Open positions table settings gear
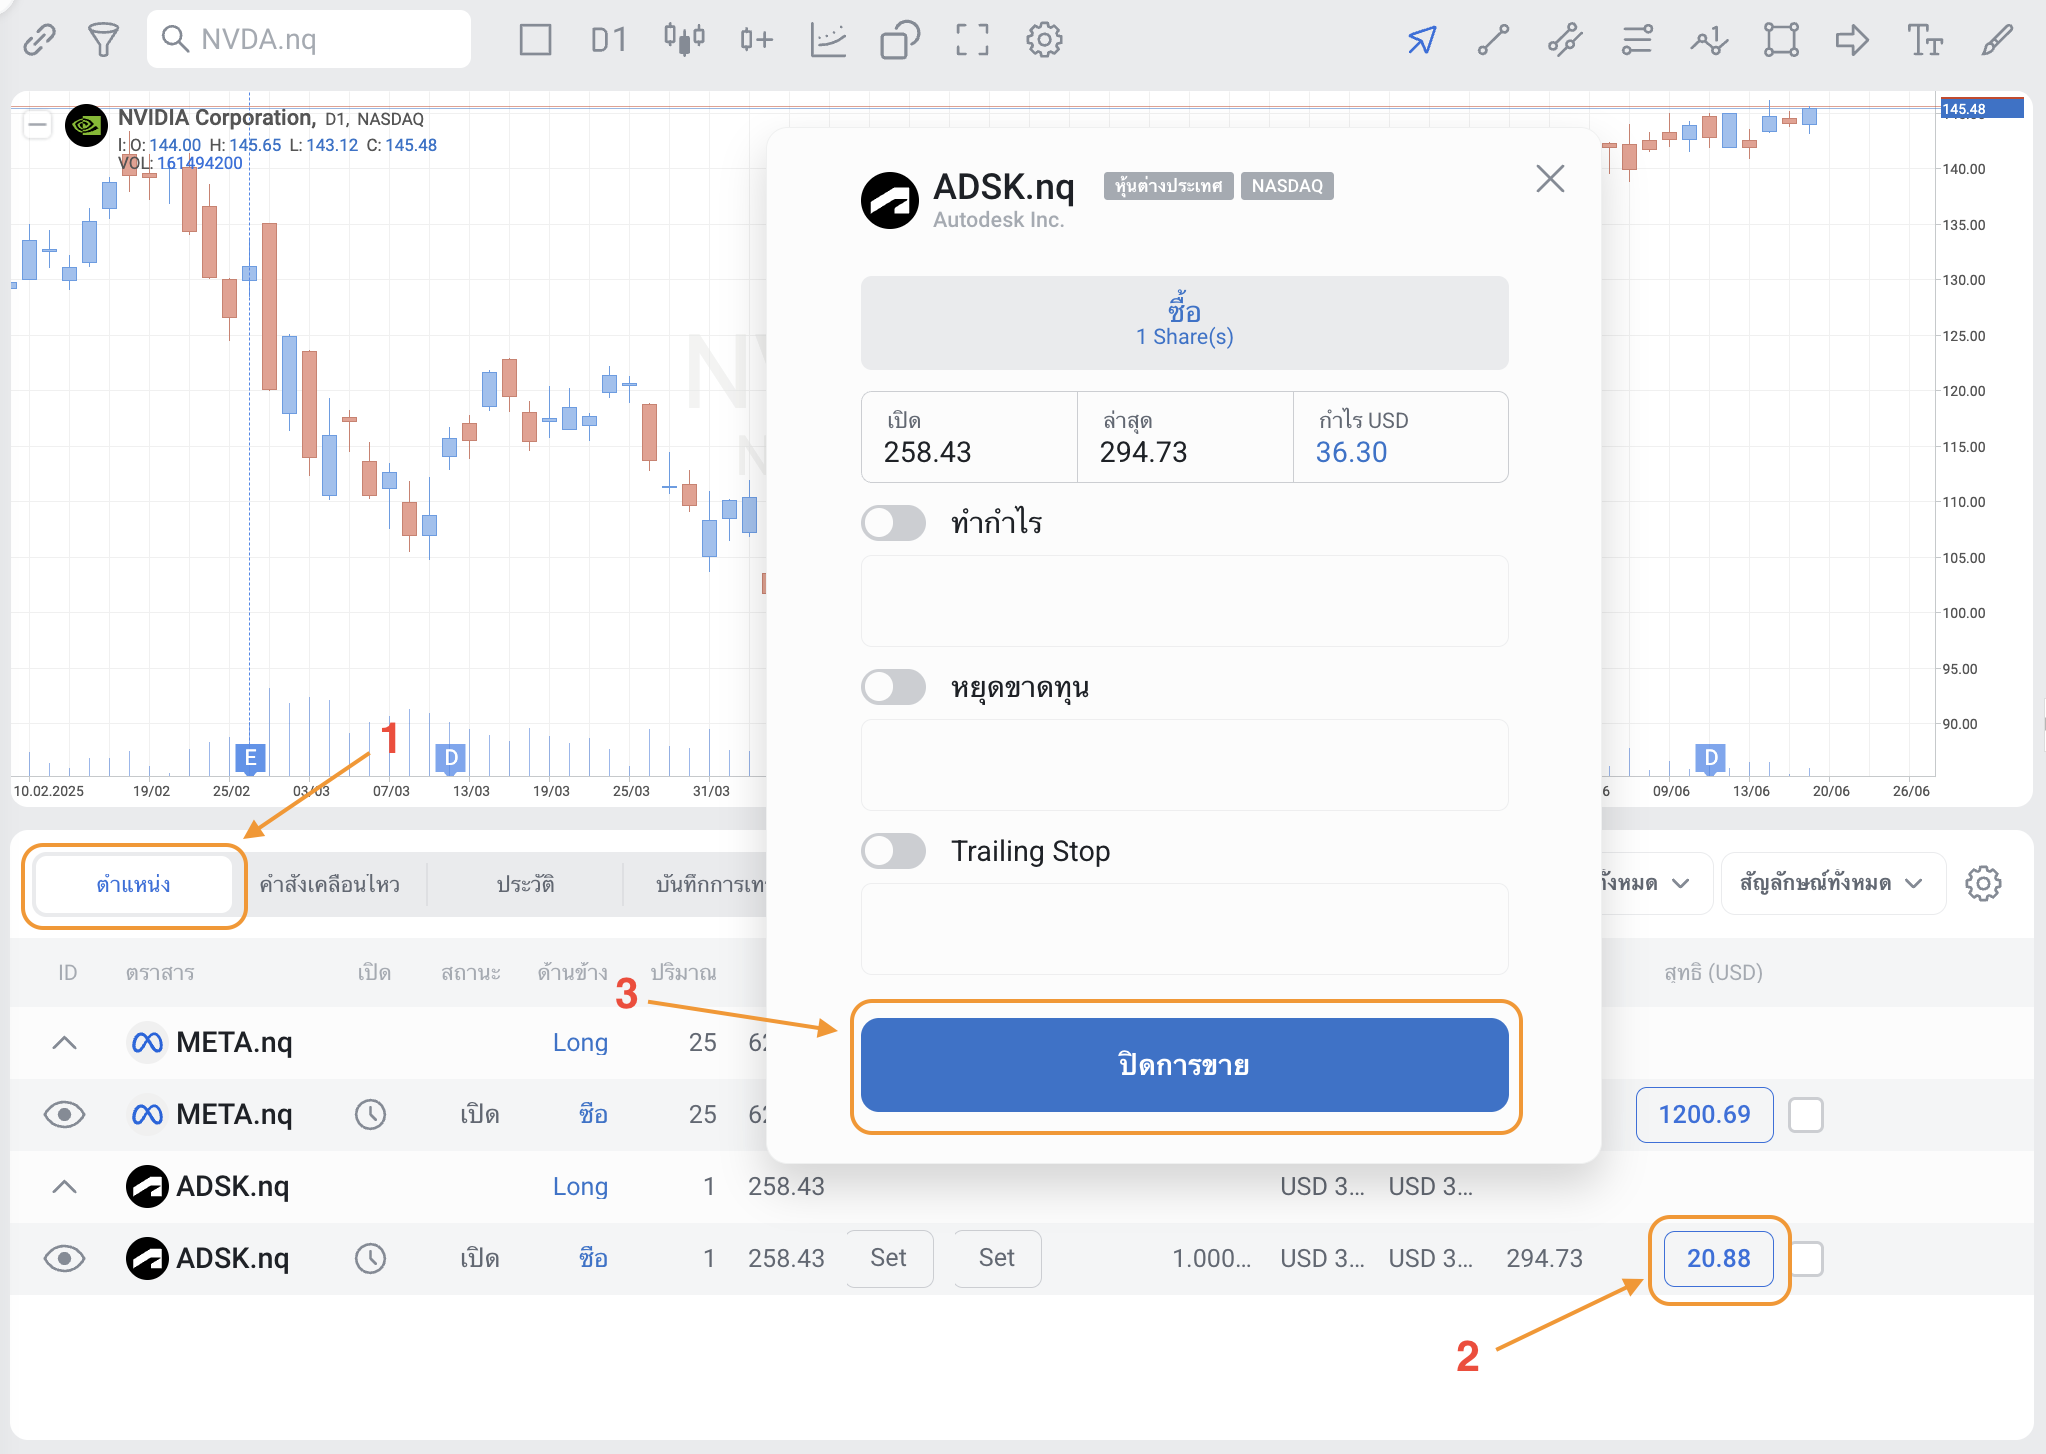The height and width of the screenshot is (1454, 2046). 1983,883
